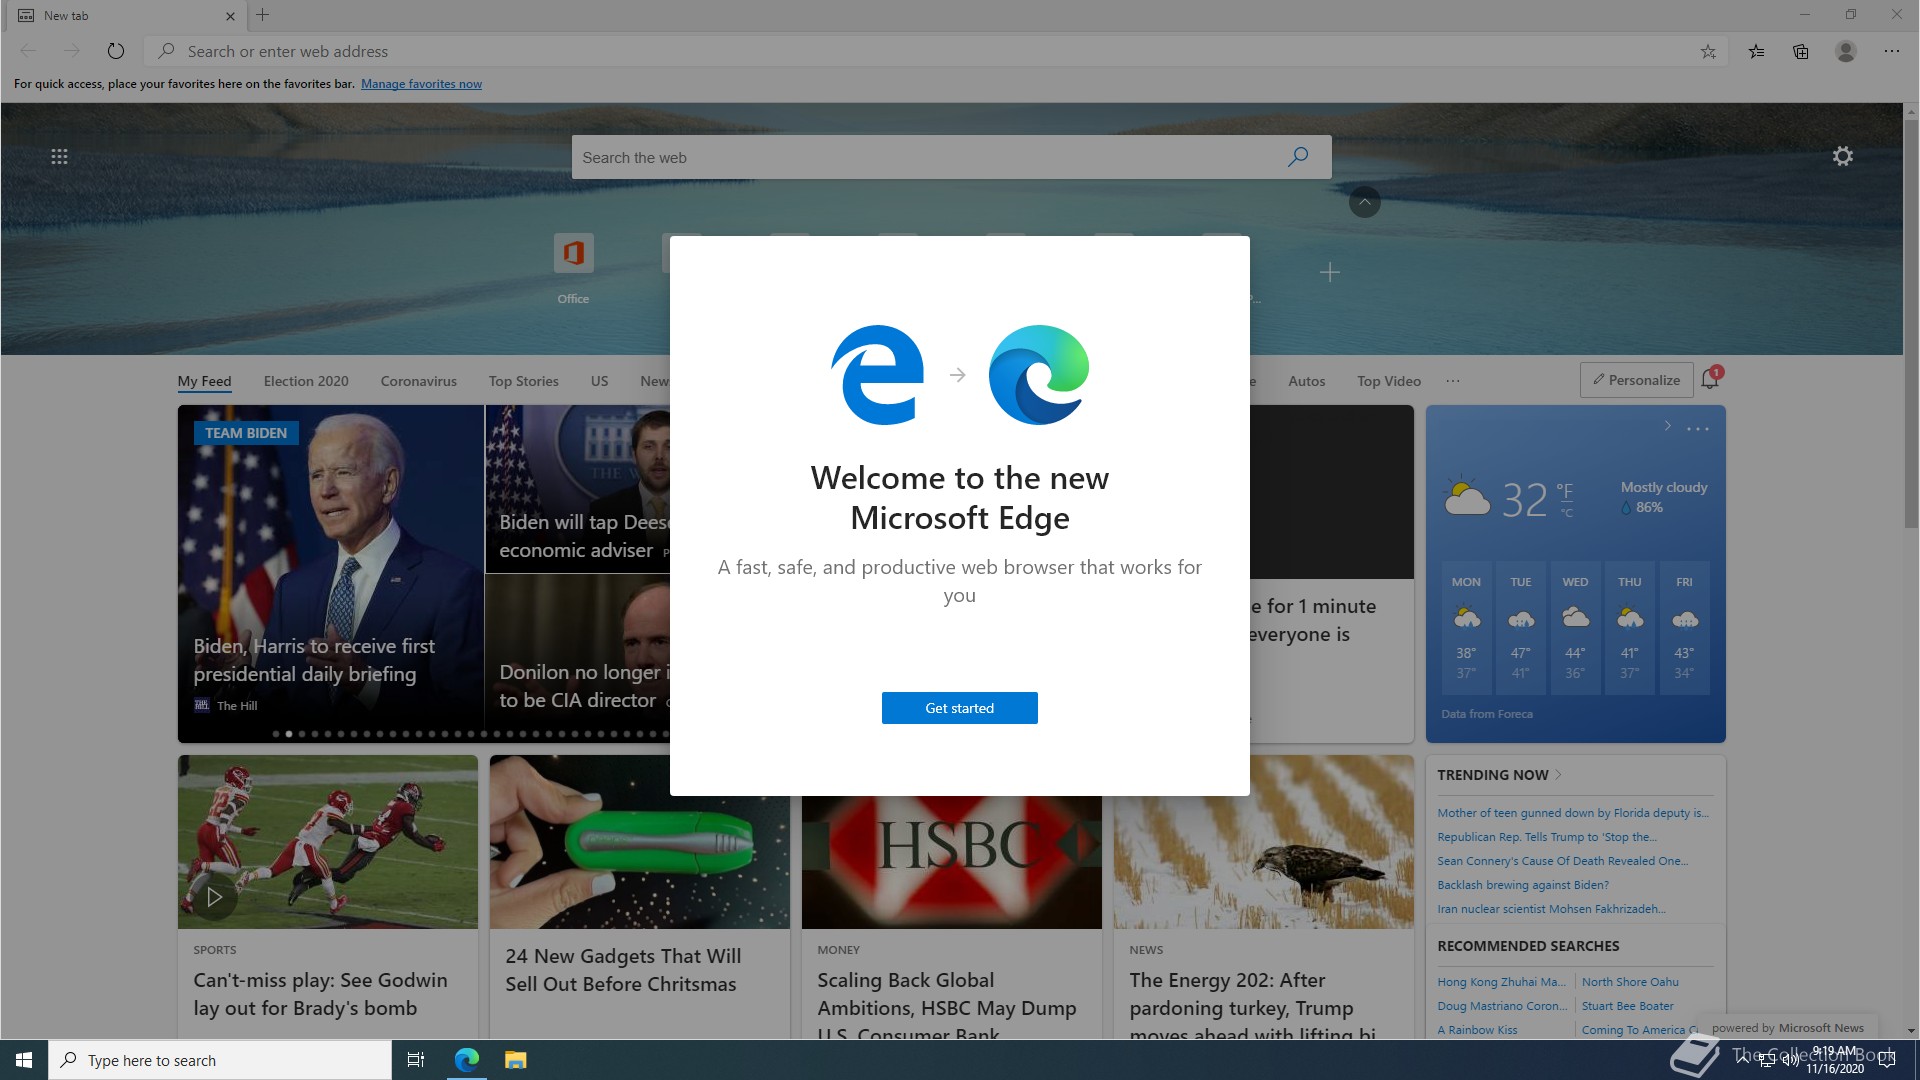Screen dimensions: 1920x1080
Task: Open 24 New Gadgets article
Action: [x=621, y=970]
